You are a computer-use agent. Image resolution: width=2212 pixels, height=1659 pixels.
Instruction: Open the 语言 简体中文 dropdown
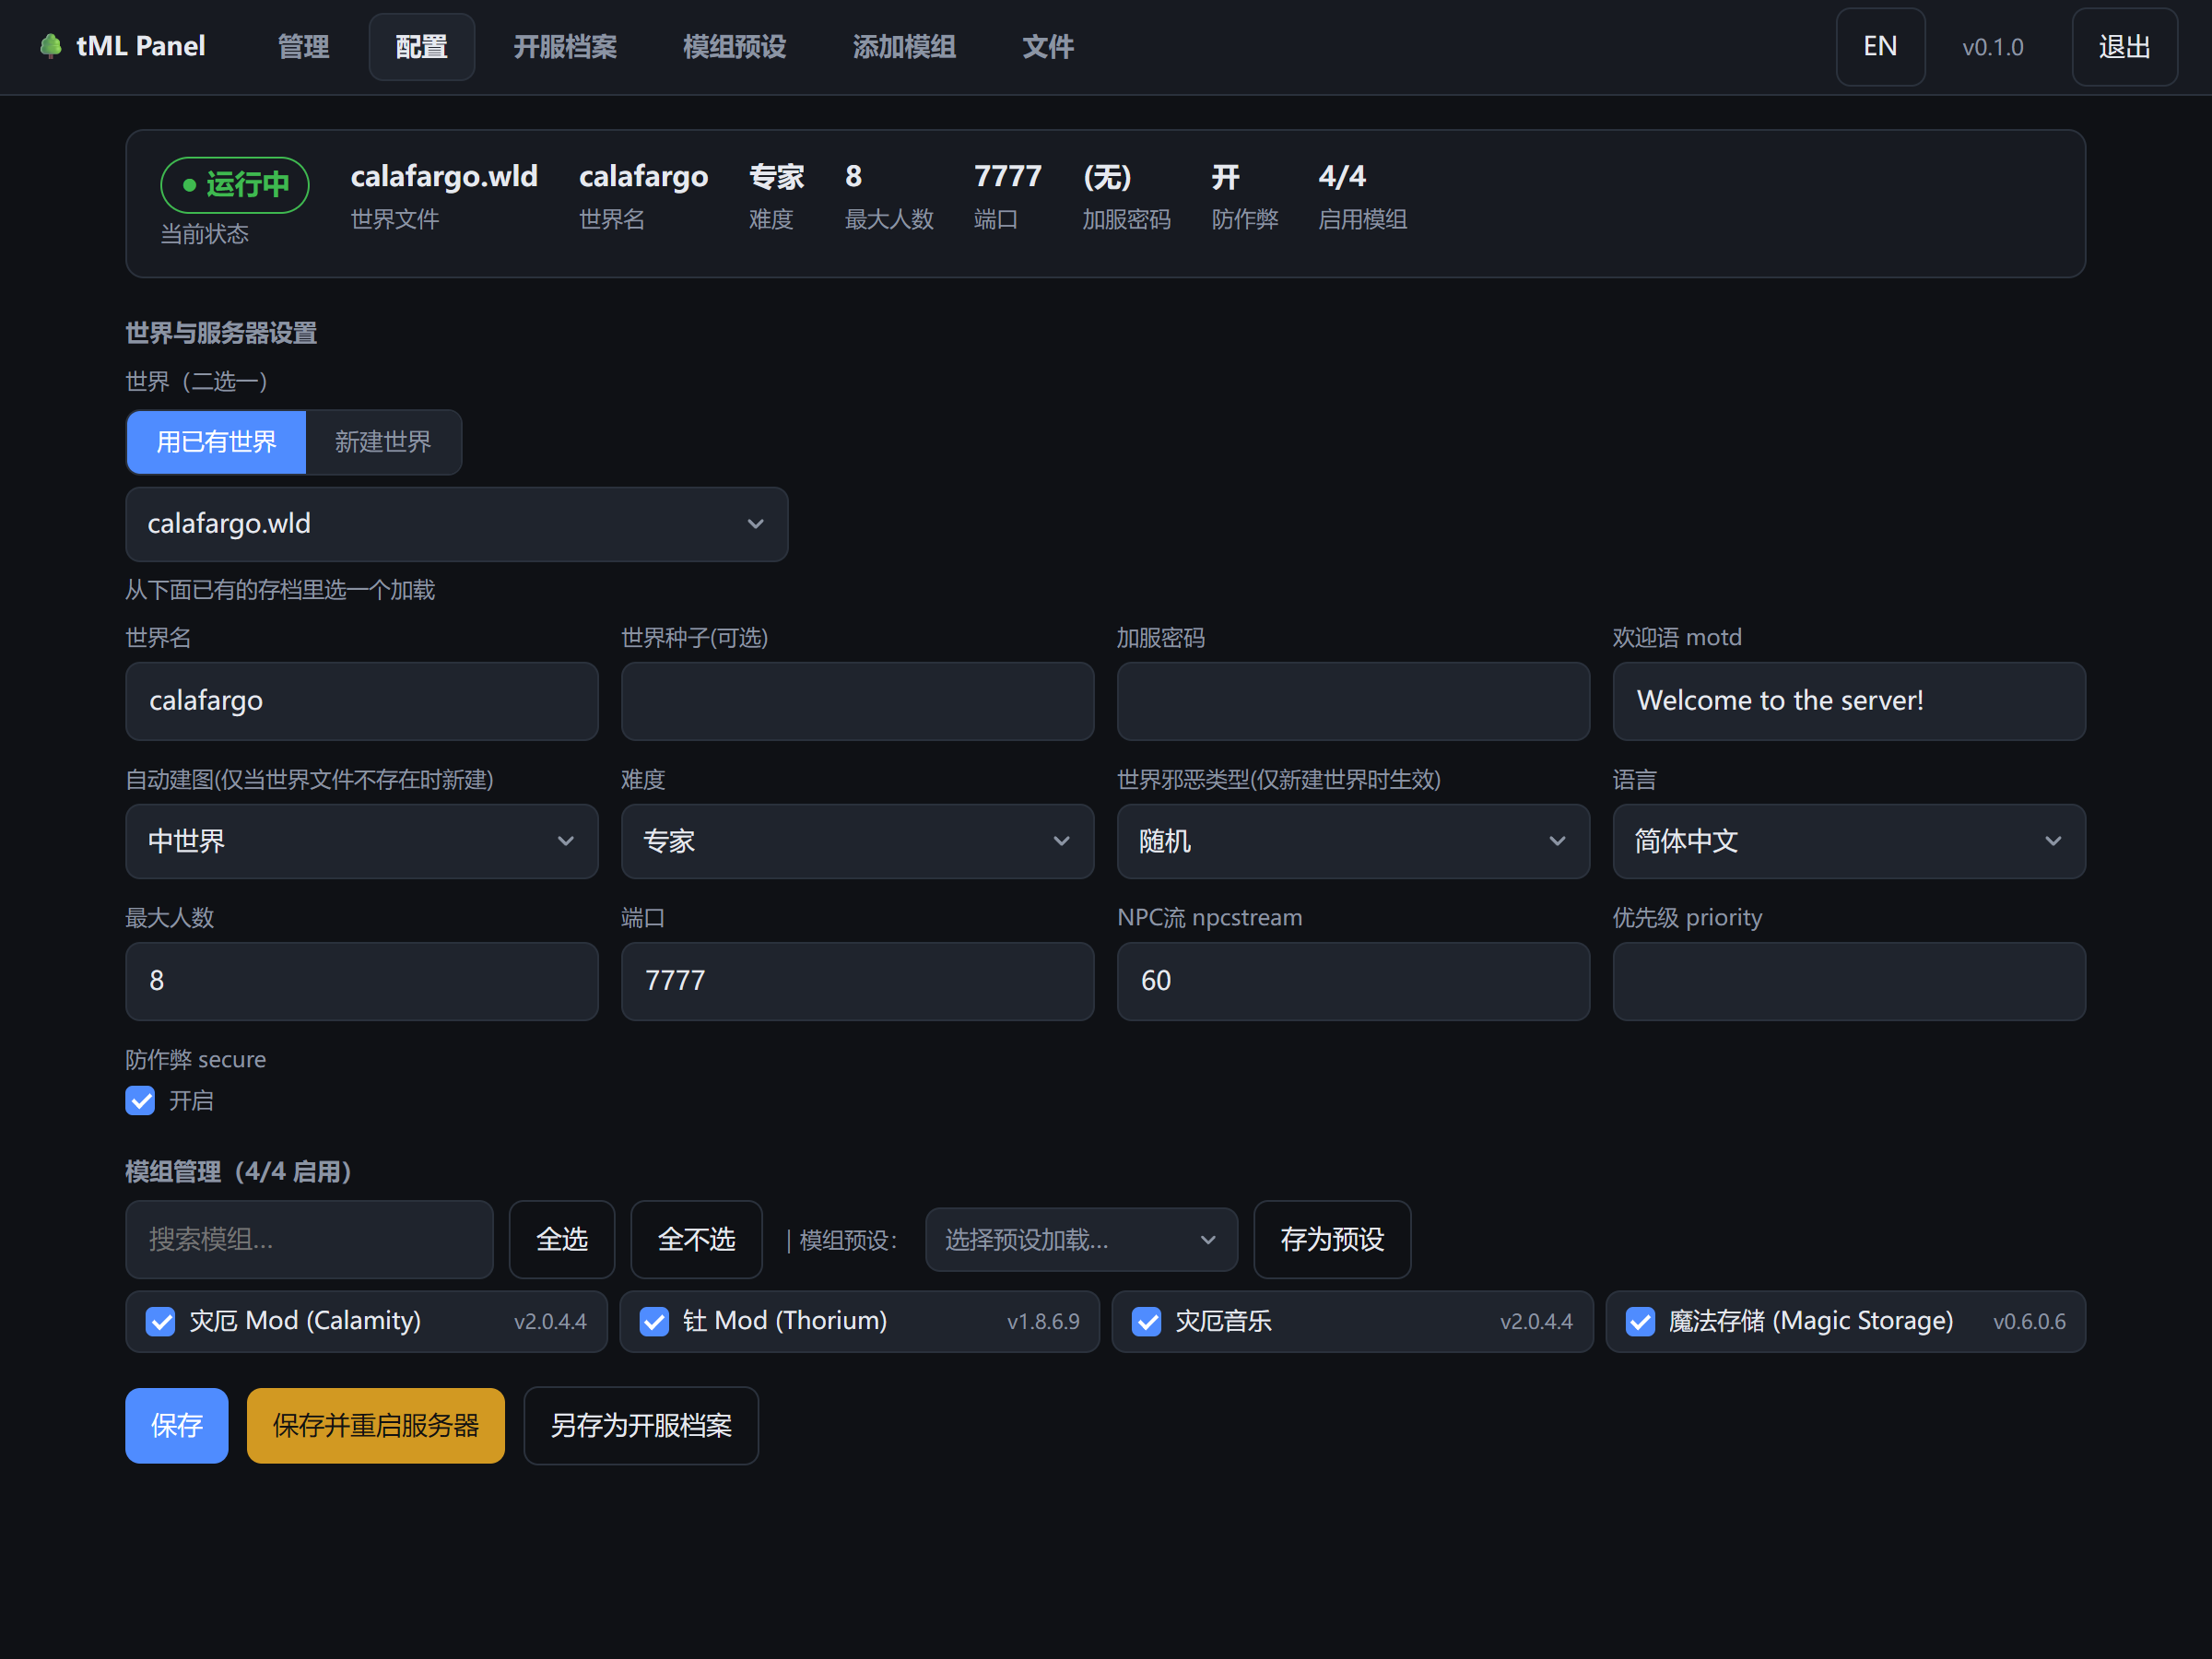click(x=1849, y=842)
